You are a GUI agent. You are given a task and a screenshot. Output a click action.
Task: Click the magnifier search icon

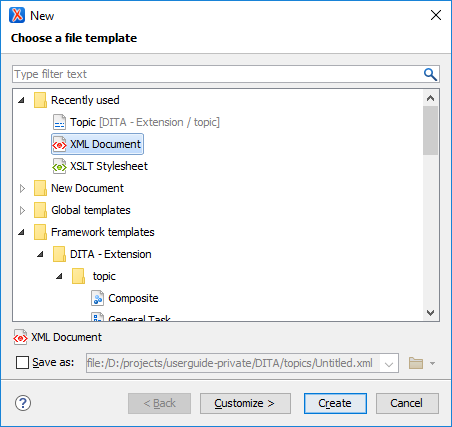(430, 74)
